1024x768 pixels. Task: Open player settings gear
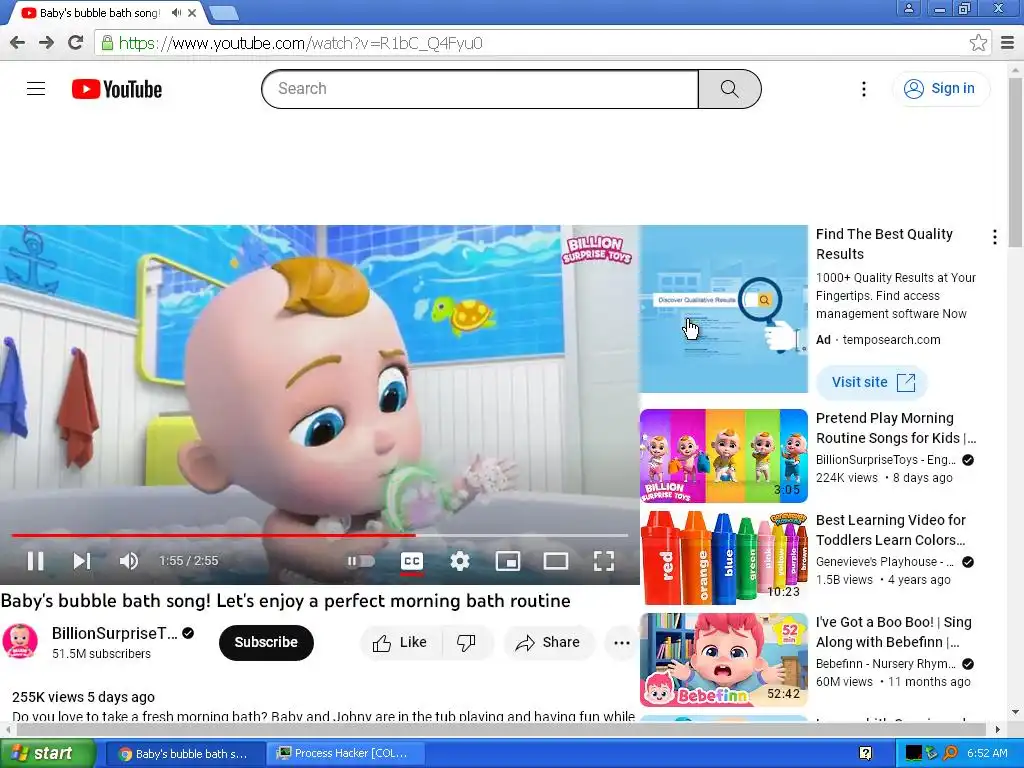(460, 561)
